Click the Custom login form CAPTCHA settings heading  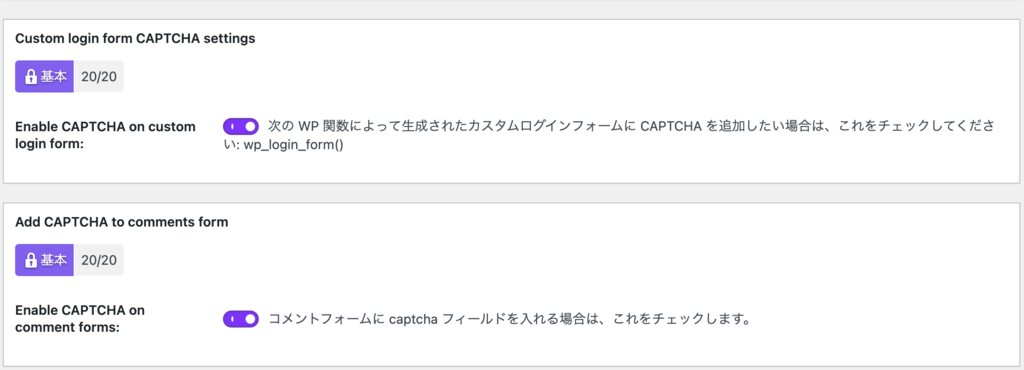[135, 39]
